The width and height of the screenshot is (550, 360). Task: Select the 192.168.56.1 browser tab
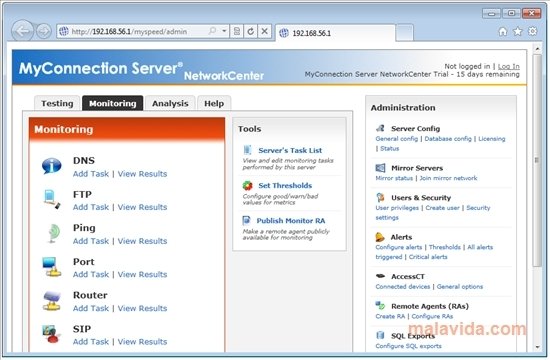[336, 33]
